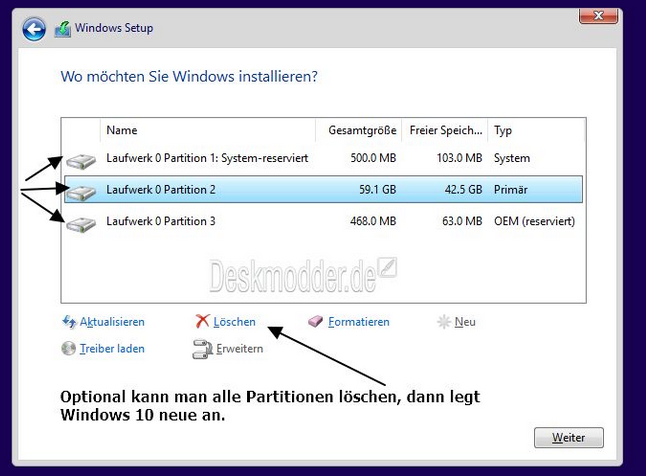
Task: Select Laufwerk 0 Partition 1: System-reserviert row
Action: point(323,158)
